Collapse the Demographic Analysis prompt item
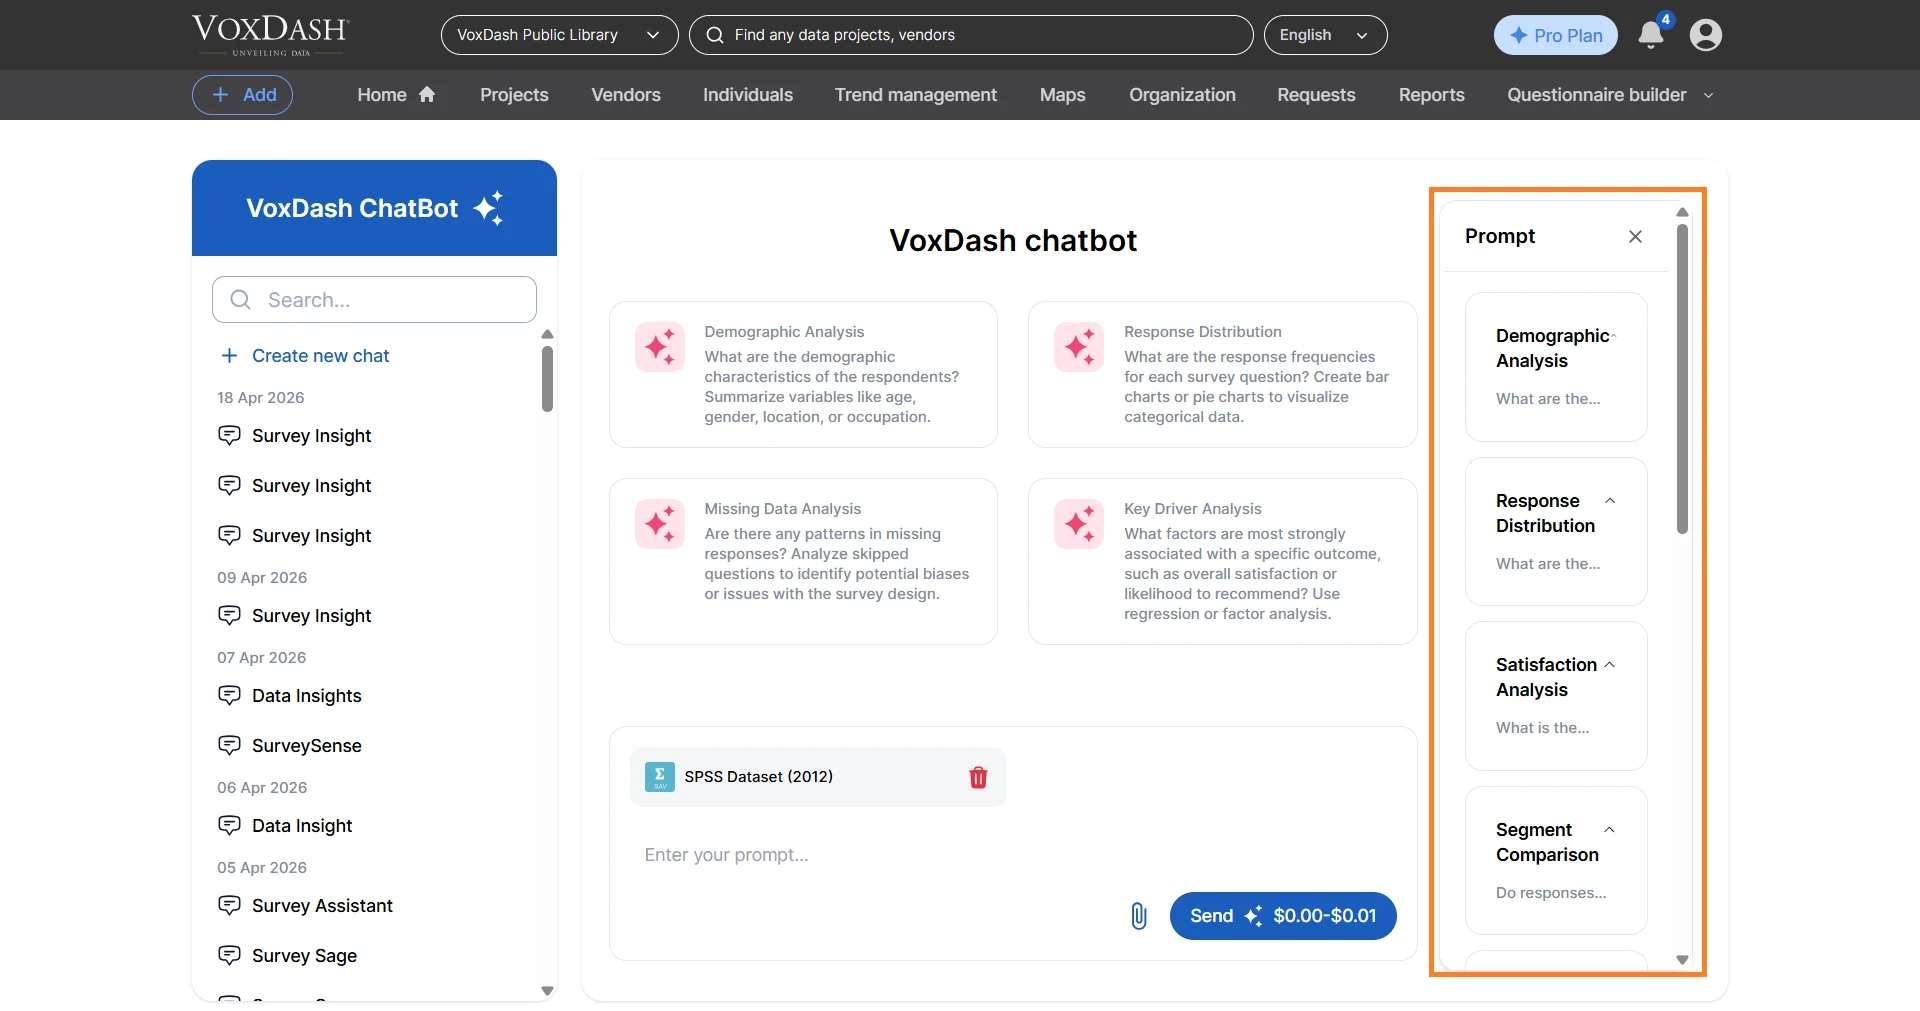Viewport: 1920px width, 1011px height. pyautogui.click(x=1613, y=336)
